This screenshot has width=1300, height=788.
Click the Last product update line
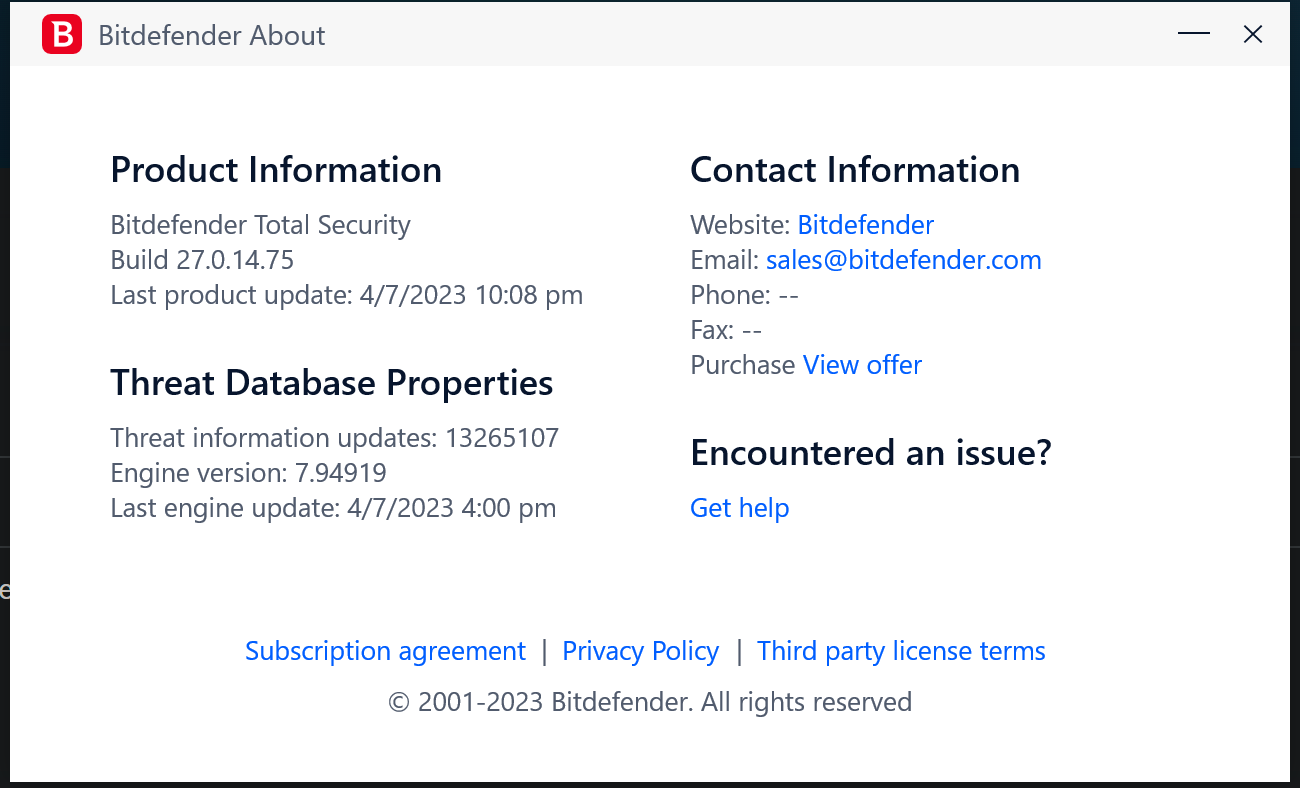click(x=346, y=295)
